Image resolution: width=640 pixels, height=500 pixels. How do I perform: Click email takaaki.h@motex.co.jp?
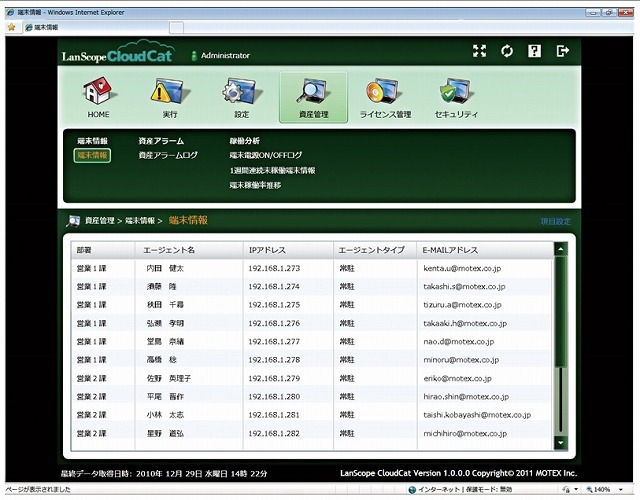(x=465, y=323)
